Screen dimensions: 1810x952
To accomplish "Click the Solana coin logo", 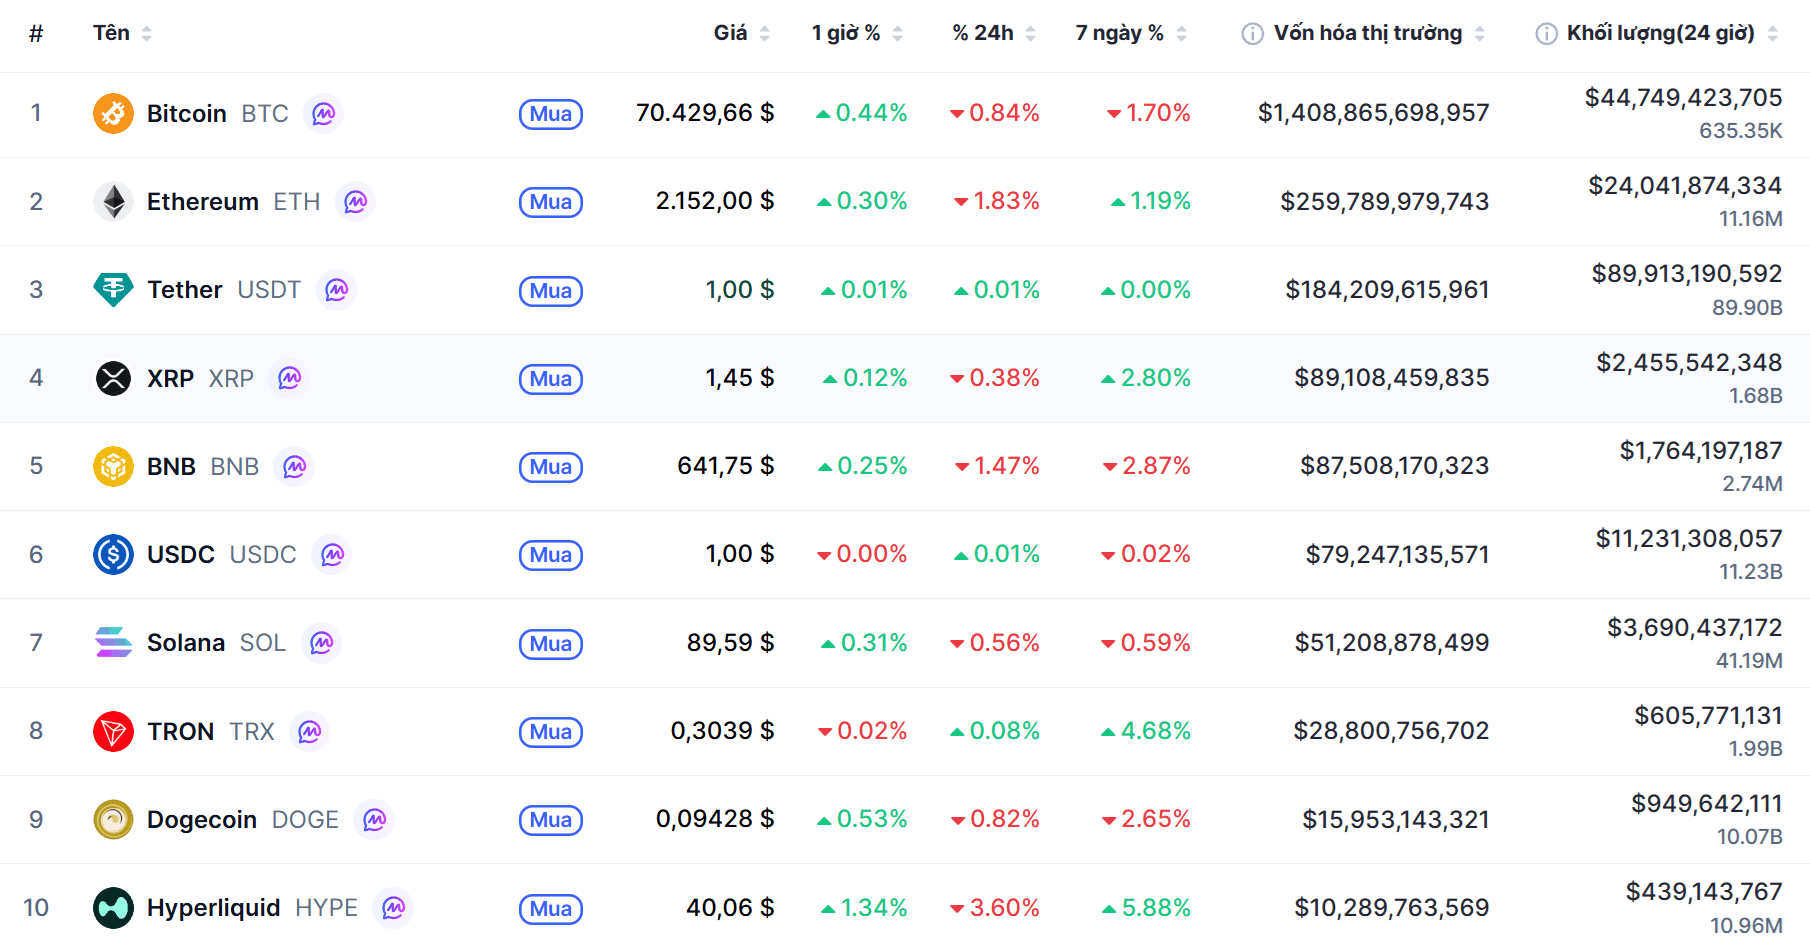I will [x=113, y=642].
